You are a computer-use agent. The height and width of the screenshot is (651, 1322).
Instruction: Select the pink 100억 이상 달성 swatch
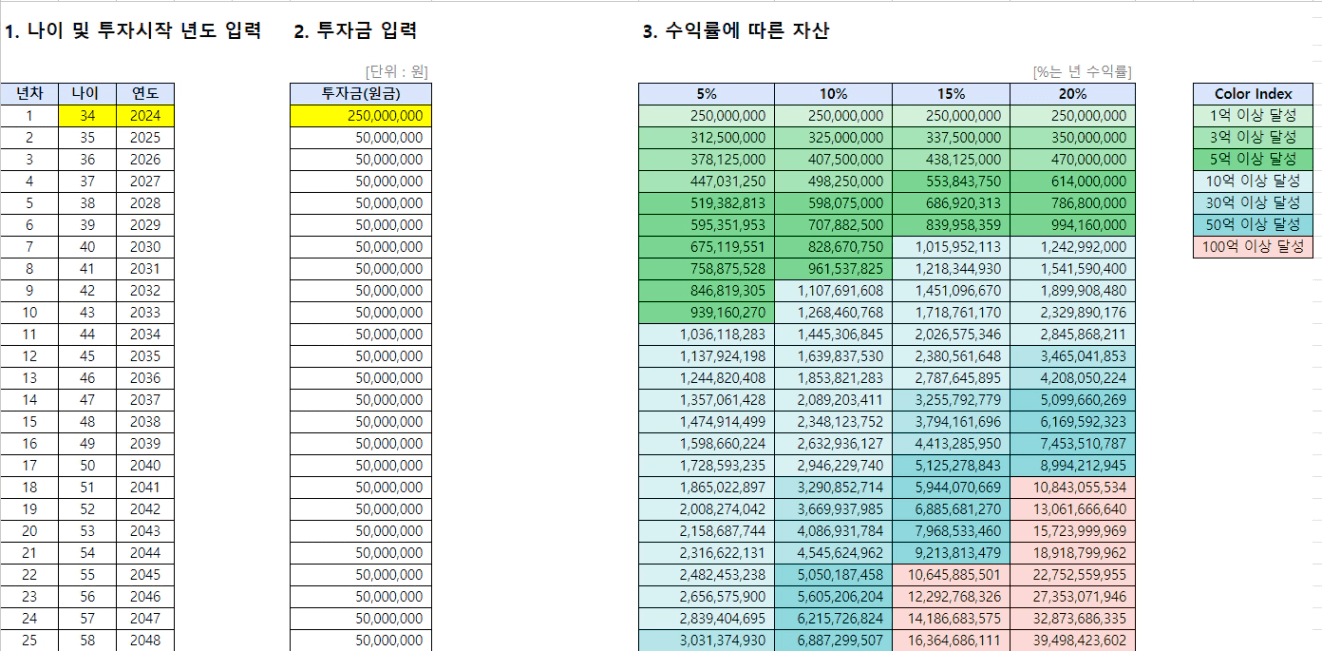click(x=1252, y=247)
